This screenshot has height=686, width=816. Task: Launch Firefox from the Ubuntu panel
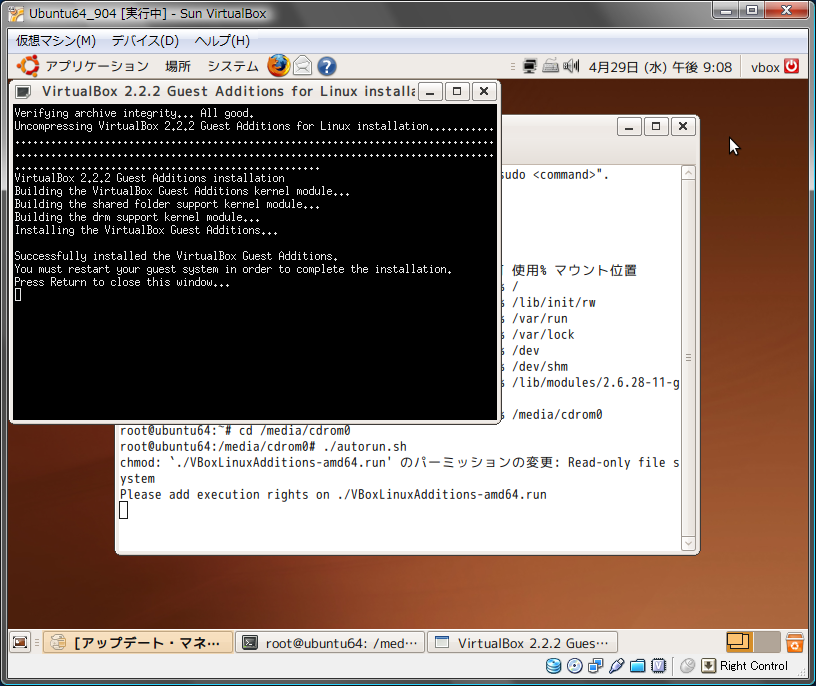(278, 66)
